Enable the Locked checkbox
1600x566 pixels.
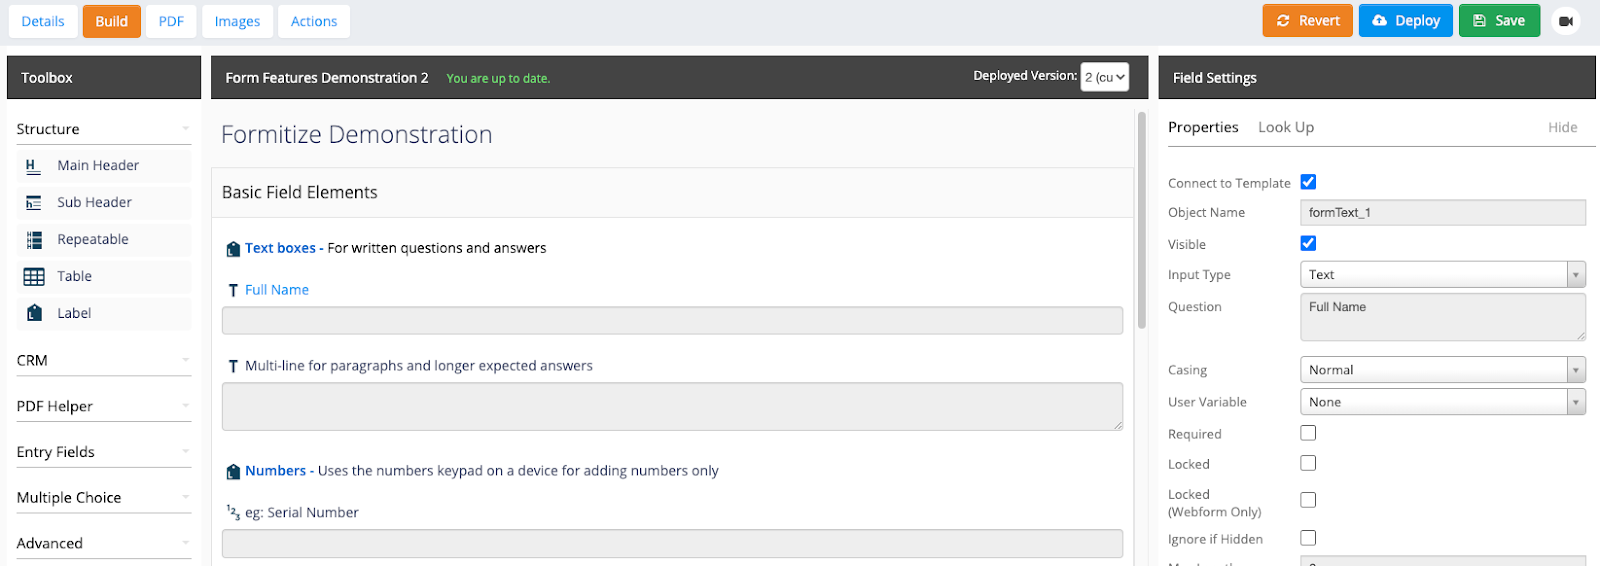coord(1308,463)
